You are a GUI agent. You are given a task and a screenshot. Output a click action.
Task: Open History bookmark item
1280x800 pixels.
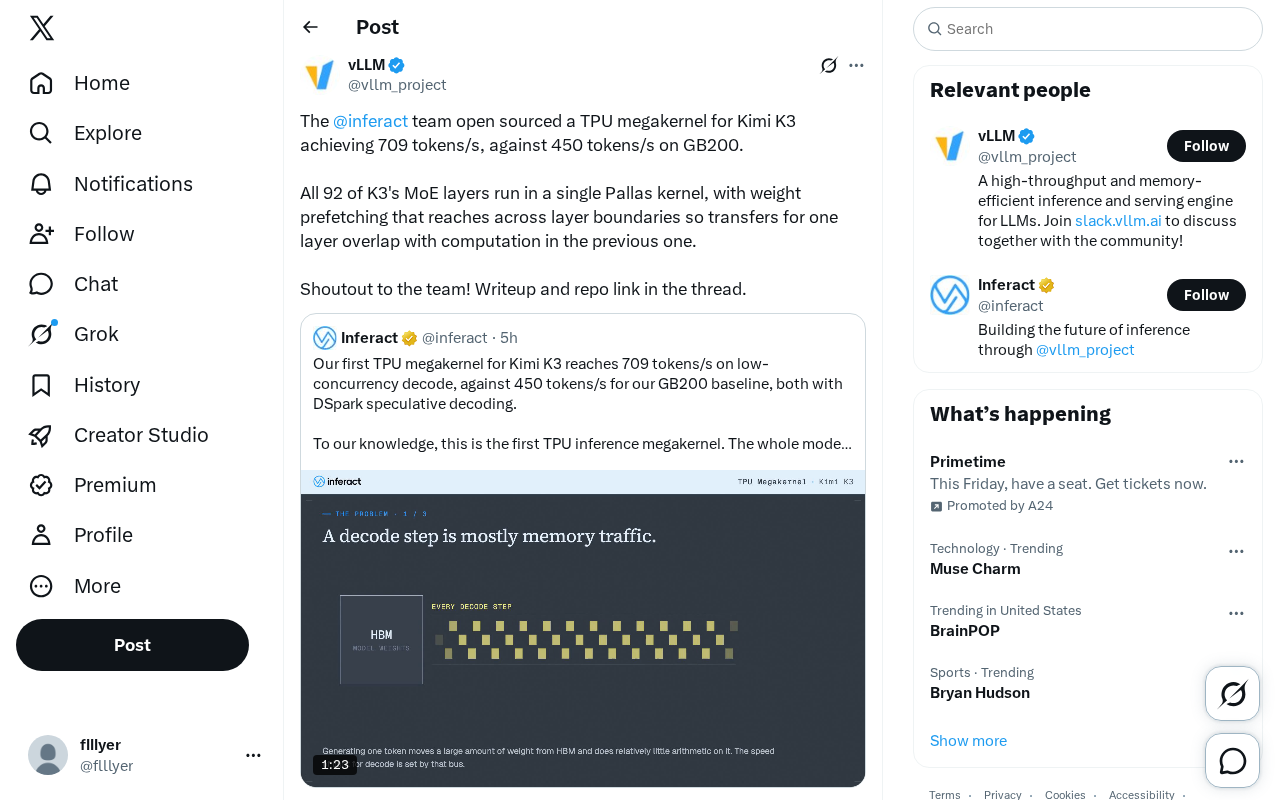click(x=85, y=385)
